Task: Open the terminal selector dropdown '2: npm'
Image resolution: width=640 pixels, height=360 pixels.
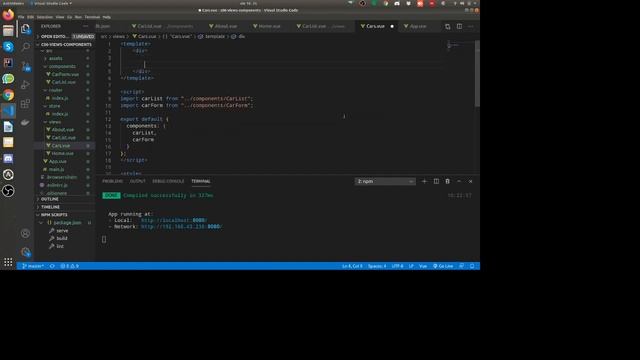Action: coord(385,181)
